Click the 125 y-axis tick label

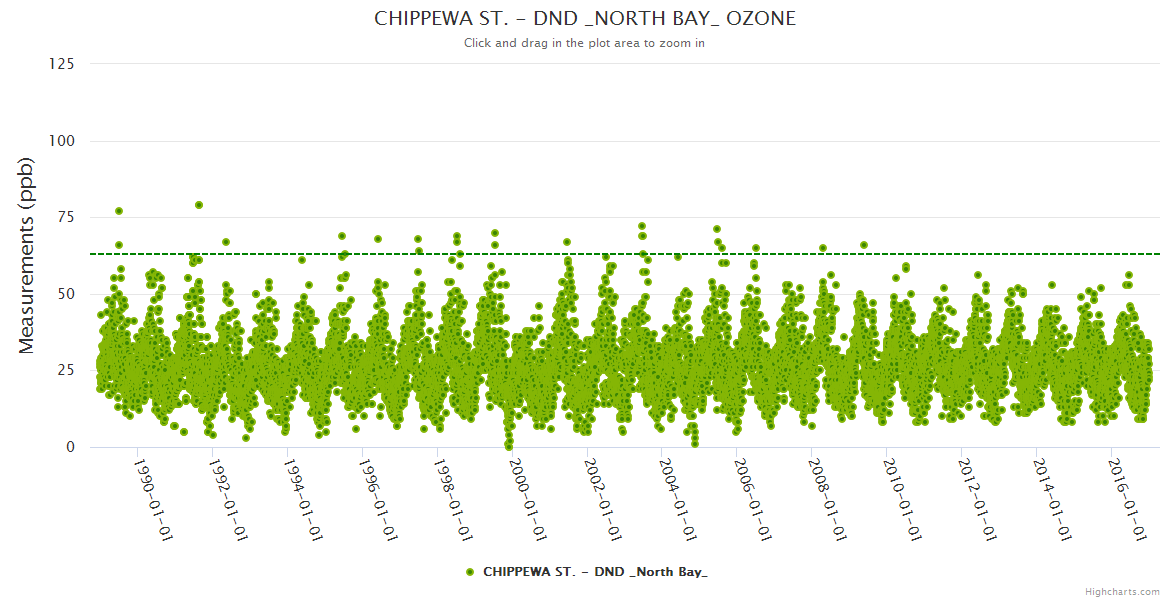61,64
